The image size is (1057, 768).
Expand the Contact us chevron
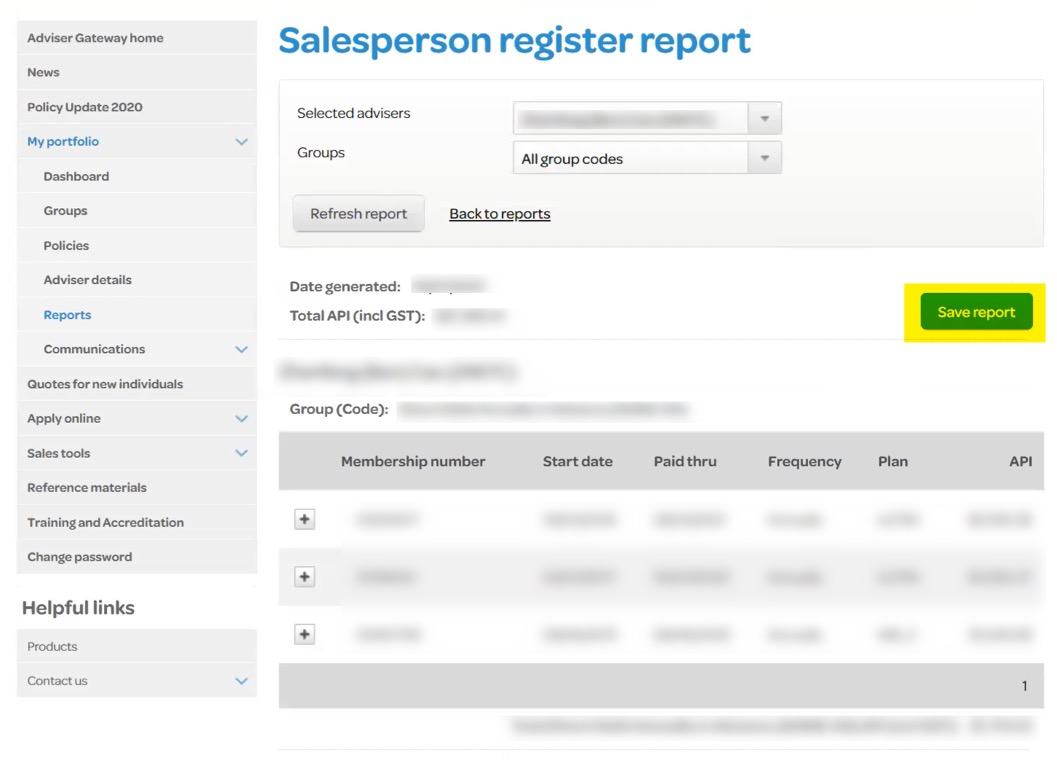click(241, 681)
